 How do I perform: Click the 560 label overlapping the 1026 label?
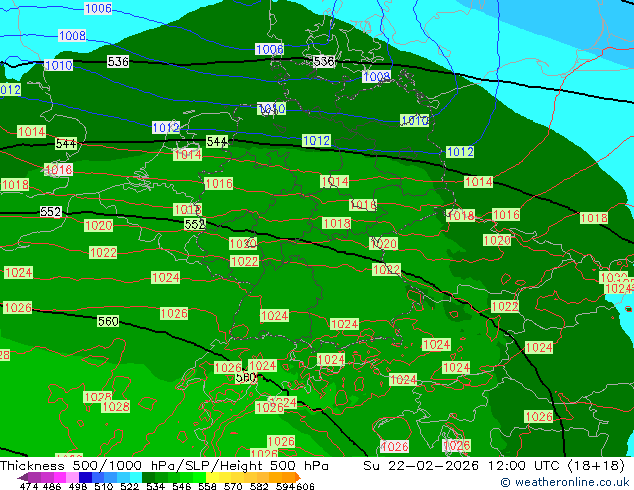245,378
